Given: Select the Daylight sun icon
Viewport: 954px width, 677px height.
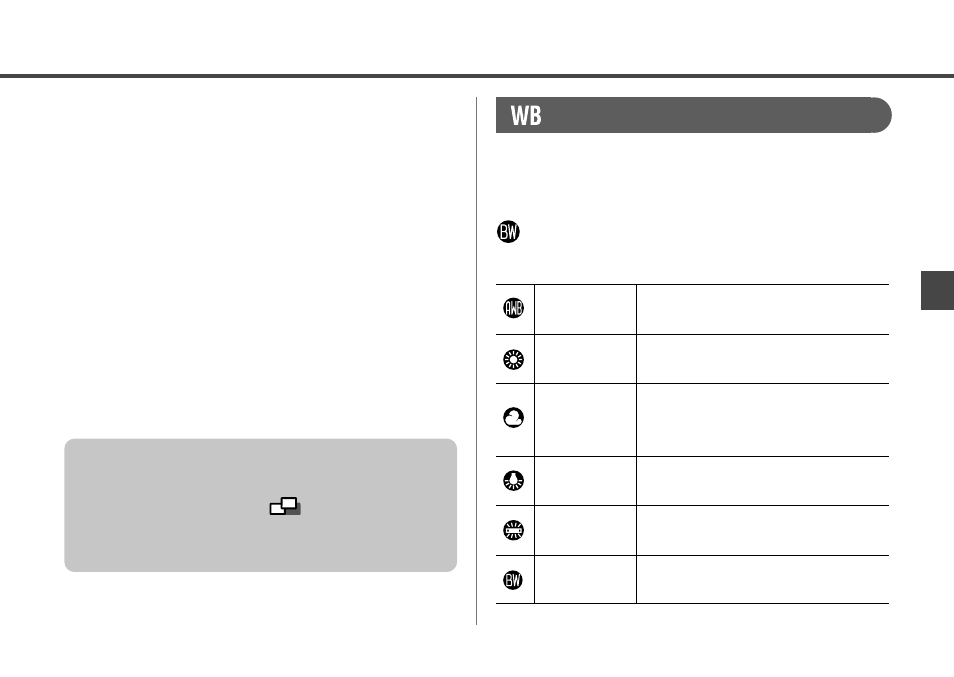Looking at the screenshot, I should pyautogui.click(x=514, y=359).
